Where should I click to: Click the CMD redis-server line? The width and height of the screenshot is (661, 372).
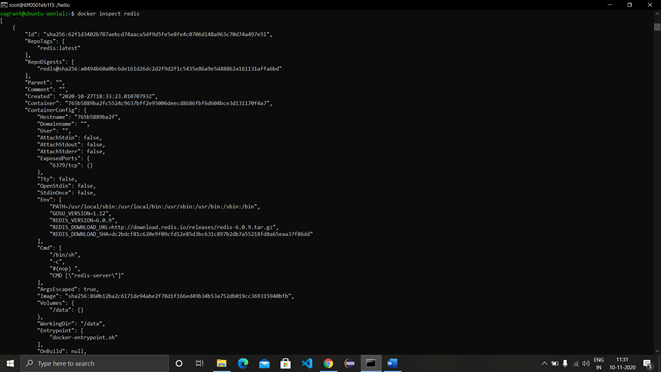87,275
